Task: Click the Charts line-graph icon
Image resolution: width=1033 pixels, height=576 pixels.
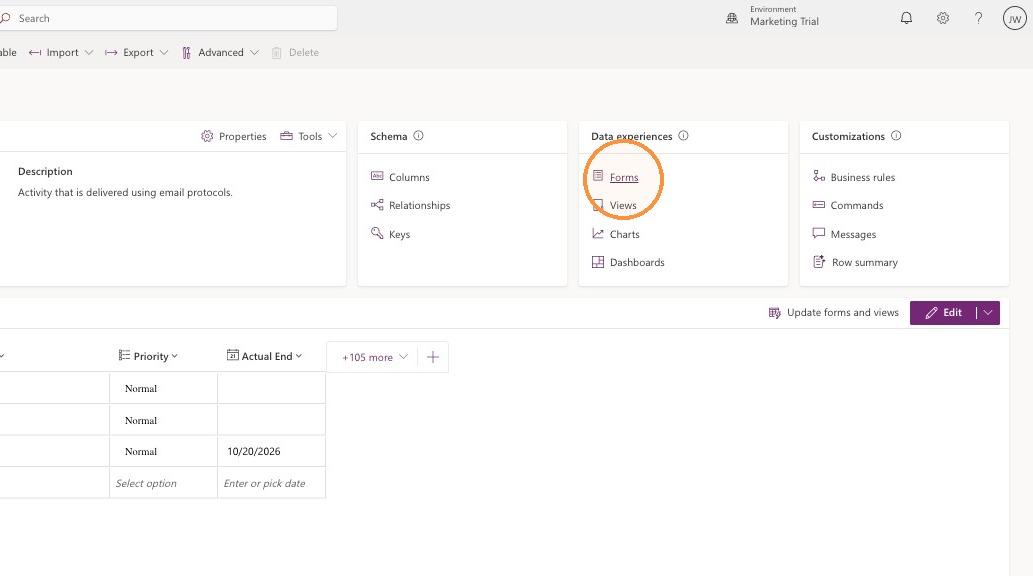Action: [x=598, y=233]
